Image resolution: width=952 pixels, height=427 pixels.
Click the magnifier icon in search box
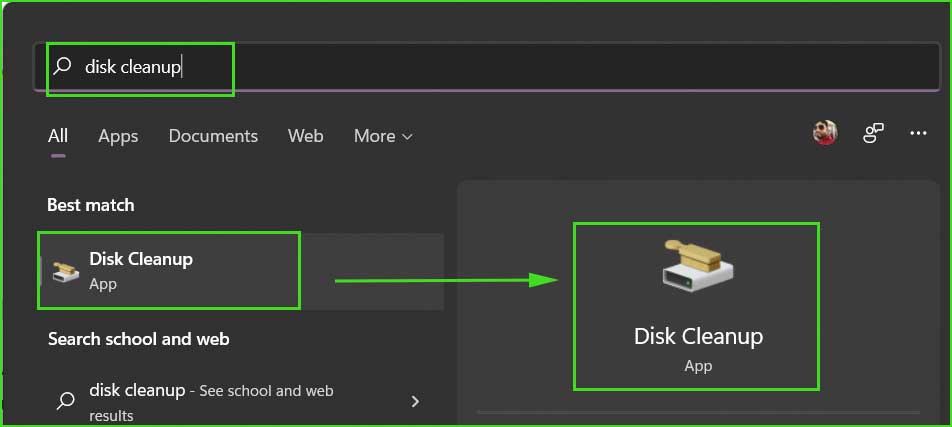(x=62, y=66)
